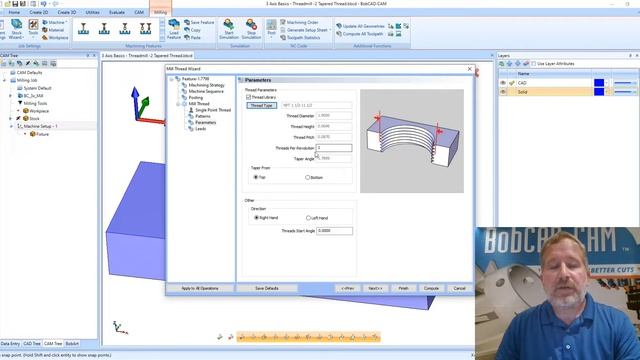Click Paste in Machining Features group
Screen dimensions: 640x360
pyautogui.click(x=192, y=37)
